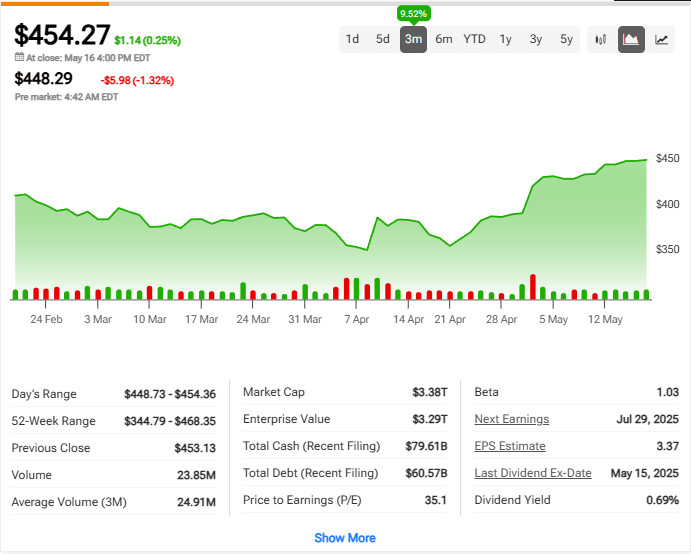Click calendar icon beside At close
This screenshot has width=691, height=554.
19,57
